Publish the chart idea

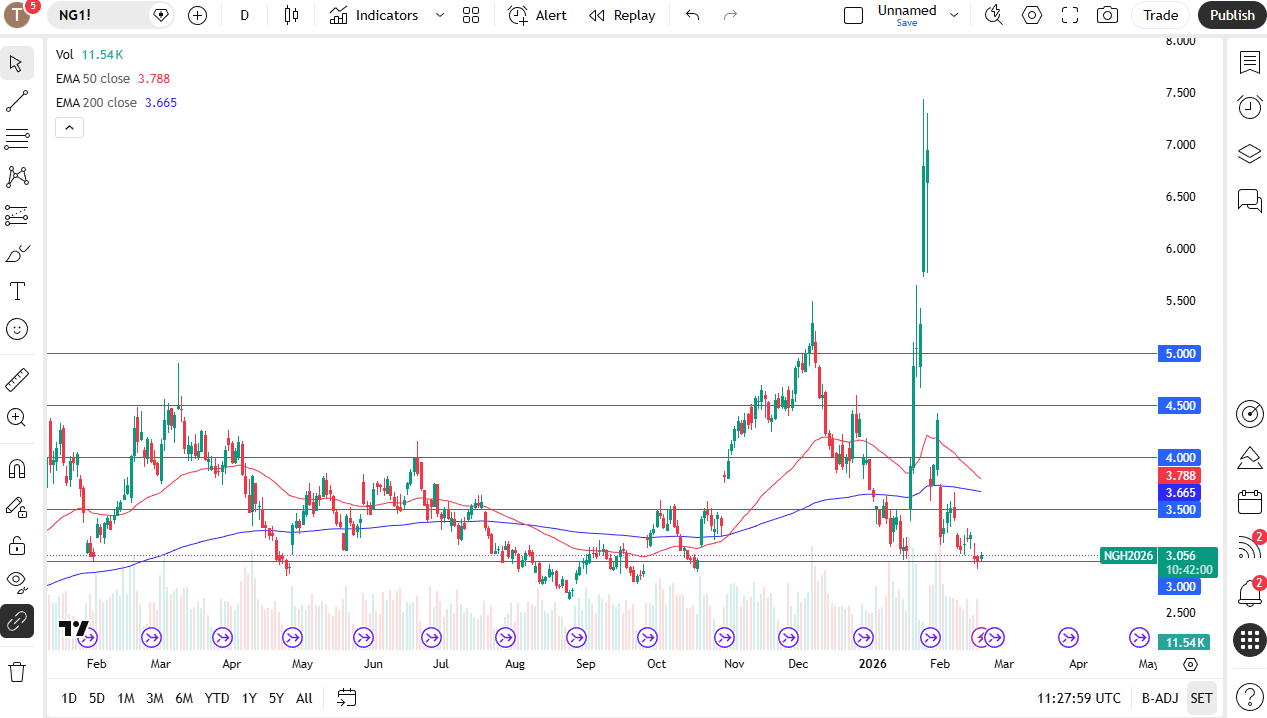pyautogui.click(x=1232, y=15)
